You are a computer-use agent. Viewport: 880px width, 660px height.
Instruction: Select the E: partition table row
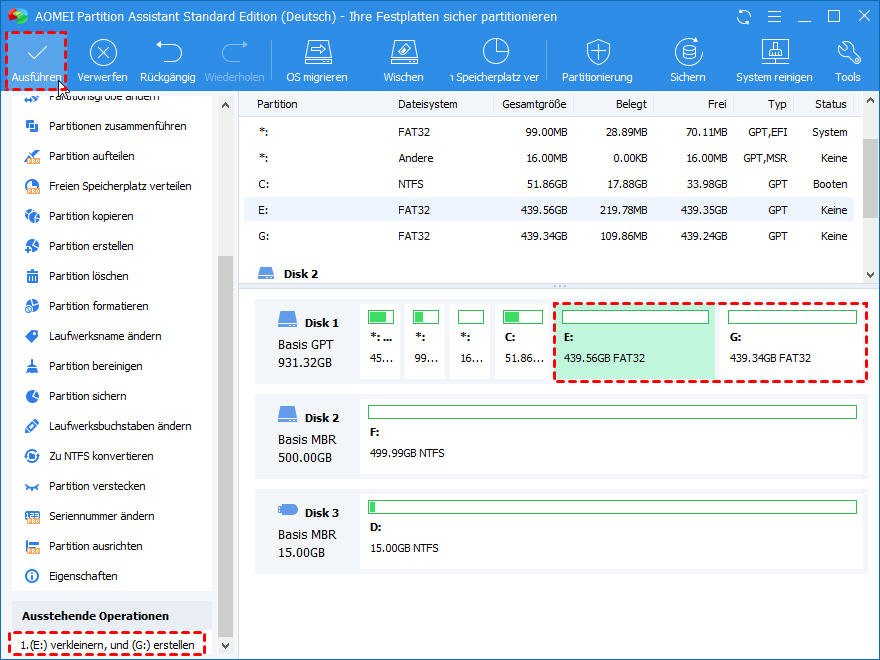click(549, 210)
